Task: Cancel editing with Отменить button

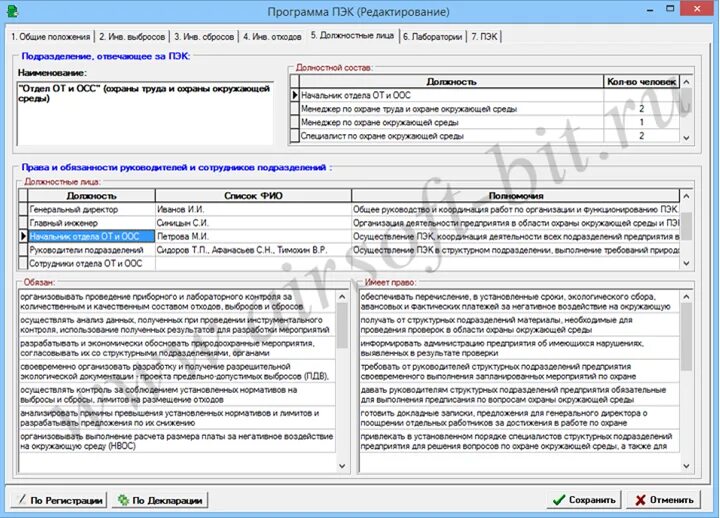Action: (664, 500)
